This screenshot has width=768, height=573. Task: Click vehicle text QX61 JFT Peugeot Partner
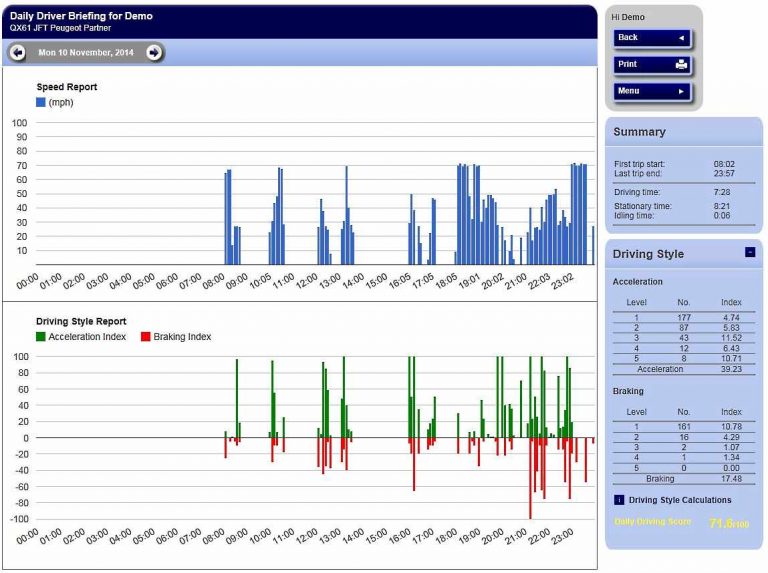point(60,28)
